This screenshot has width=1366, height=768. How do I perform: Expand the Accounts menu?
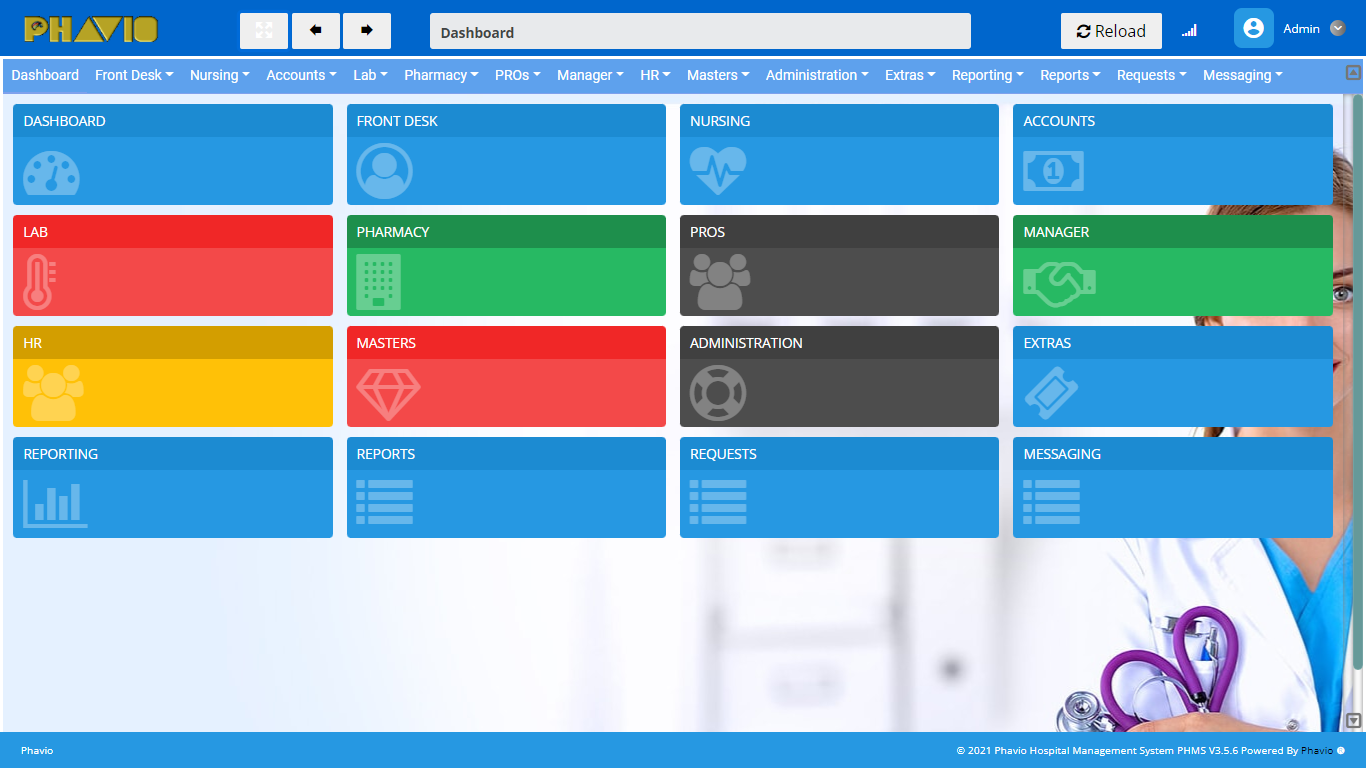(301, 75)
